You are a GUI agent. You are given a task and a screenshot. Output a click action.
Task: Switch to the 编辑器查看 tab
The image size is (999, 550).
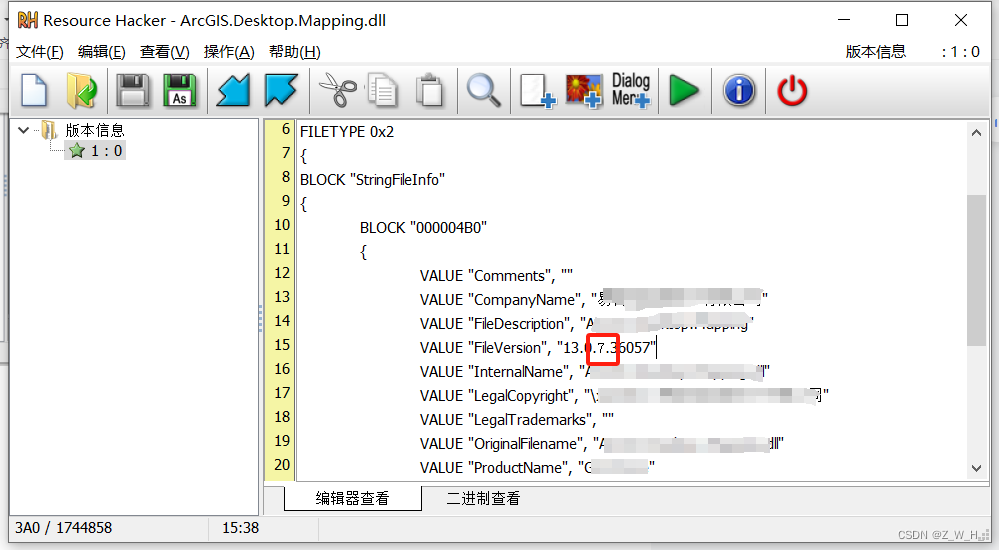pos(352,498)
